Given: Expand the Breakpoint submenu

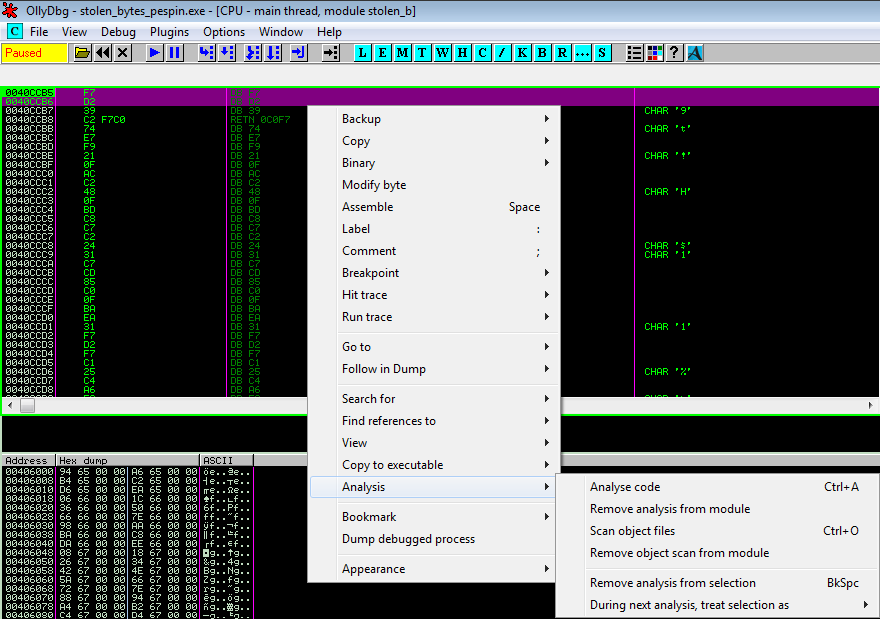Looking at the screenshot, I should (x=435, y=273).
